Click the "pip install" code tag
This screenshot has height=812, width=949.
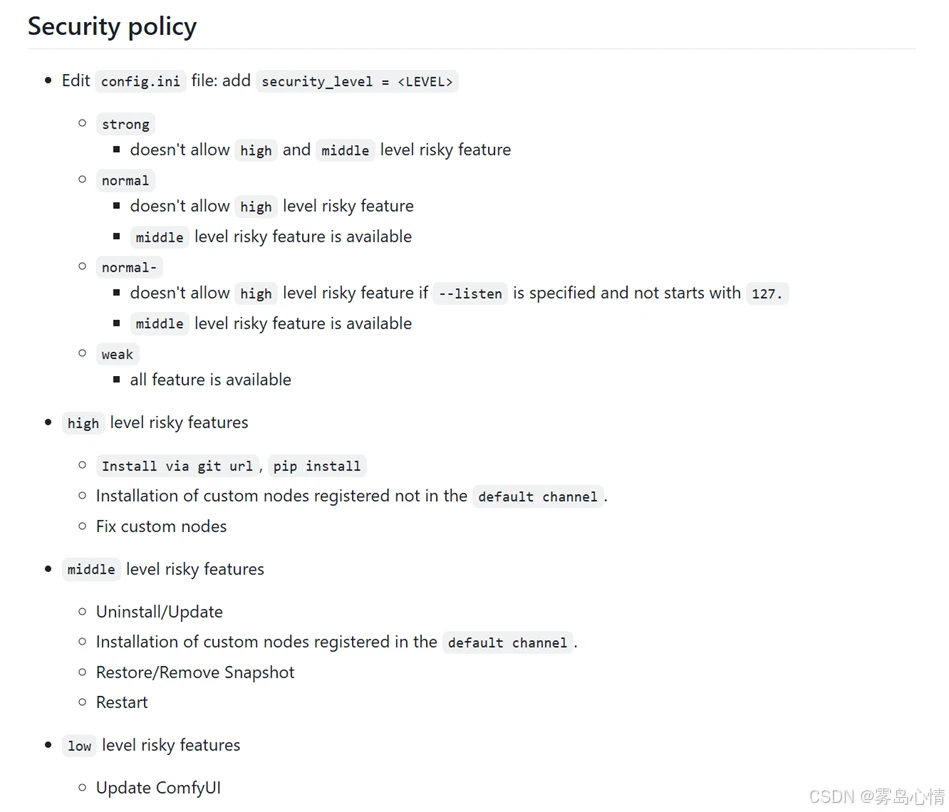pyautogui.click(x=317, y=466)
